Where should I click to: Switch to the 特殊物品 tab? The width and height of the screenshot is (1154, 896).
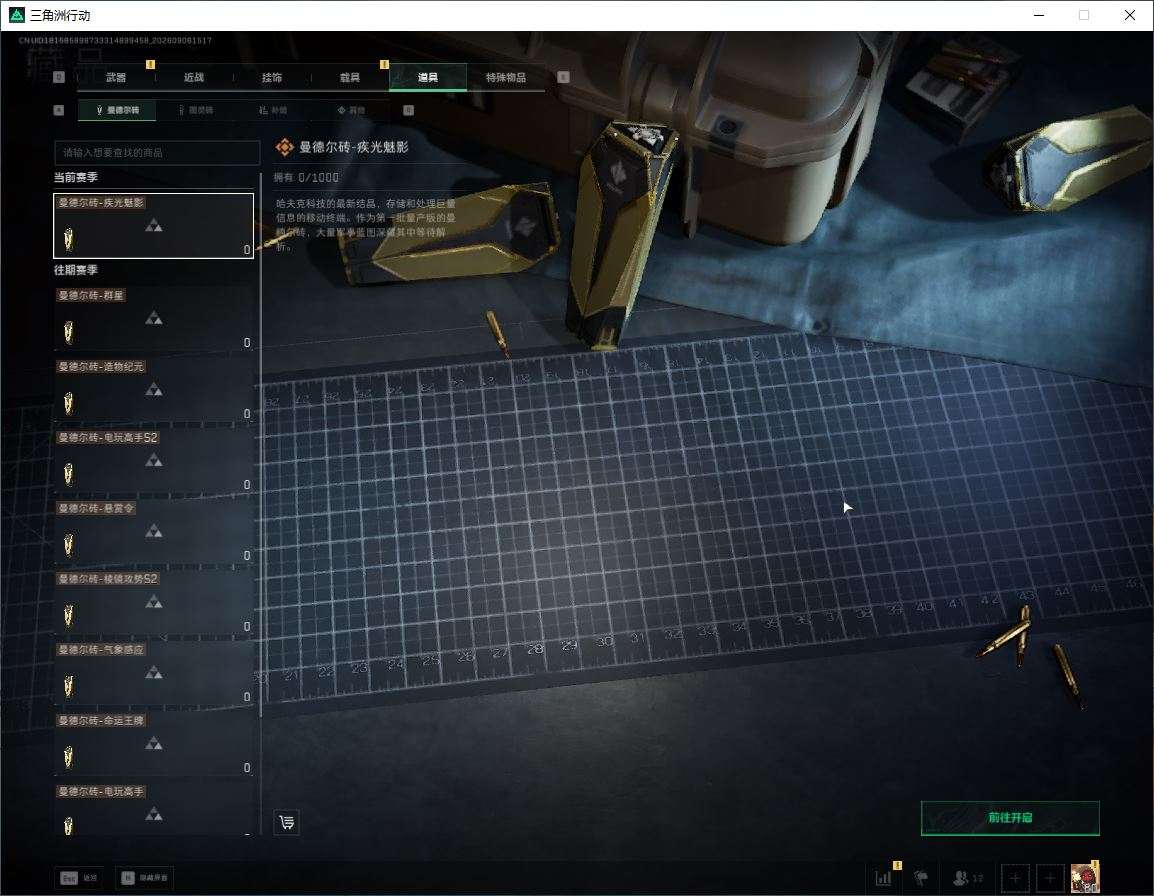tap(506, 77)
